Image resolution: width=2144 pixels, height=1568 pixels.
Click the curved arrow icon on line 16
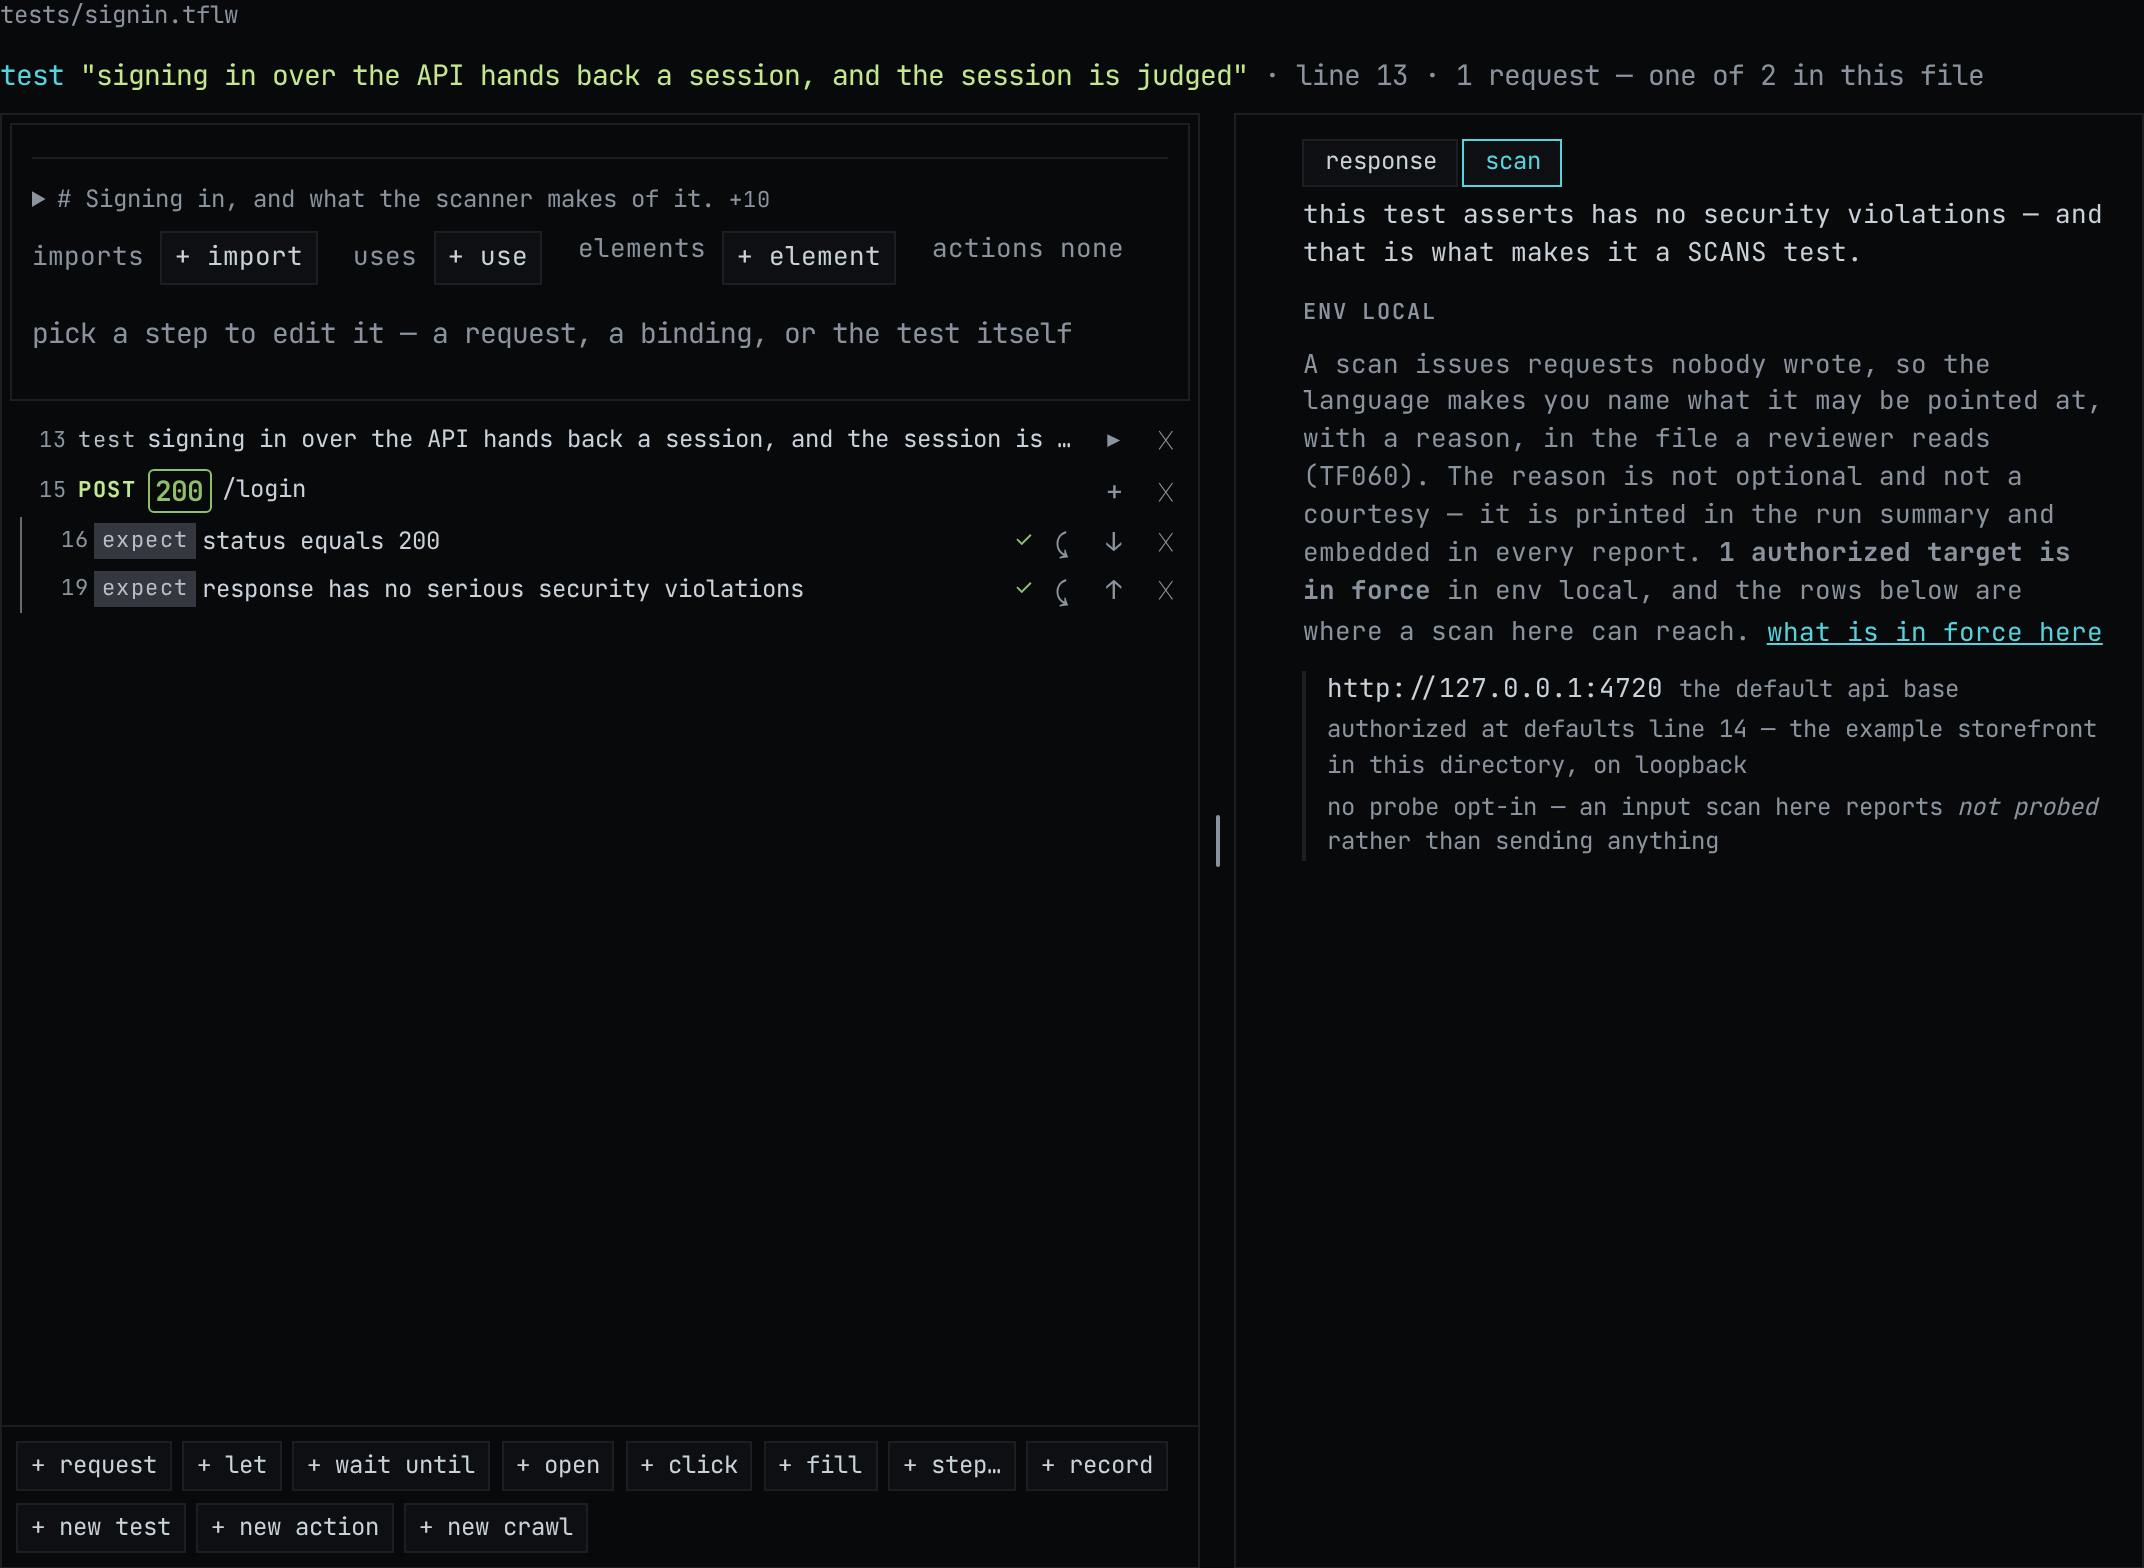coord(1062,543)
